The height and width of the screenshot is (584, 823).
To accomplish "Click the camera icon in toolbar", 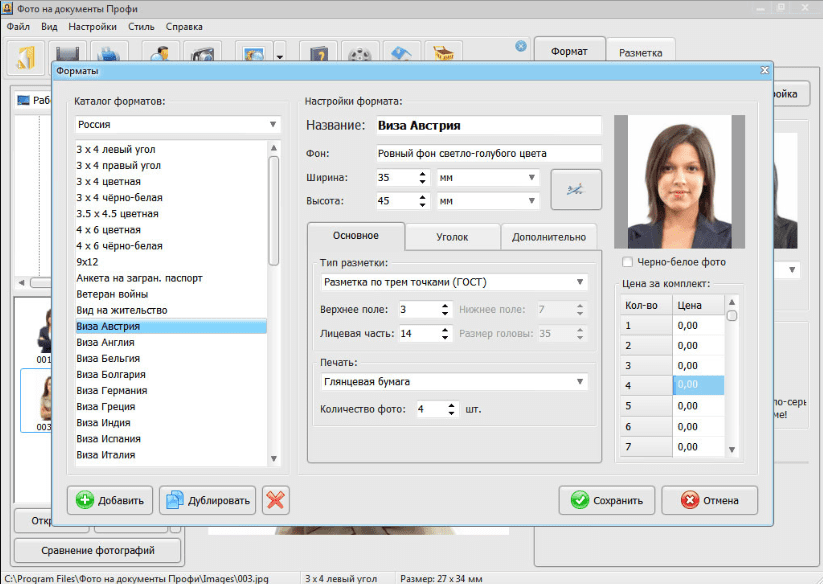I will pos(201,54).
